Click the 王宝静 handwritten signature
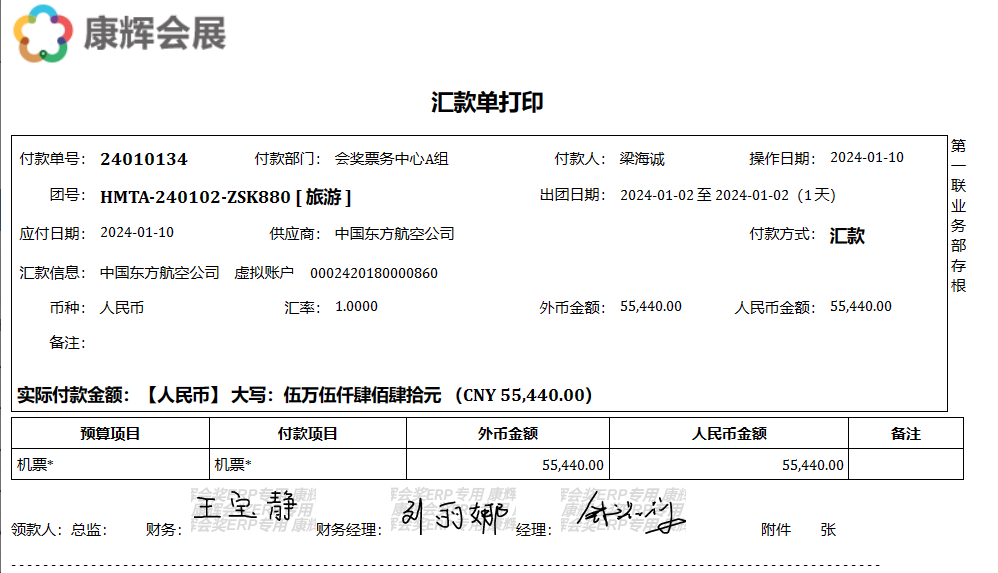Image resolution: width=998 pixels, height=573 pixels. point(245,507)
